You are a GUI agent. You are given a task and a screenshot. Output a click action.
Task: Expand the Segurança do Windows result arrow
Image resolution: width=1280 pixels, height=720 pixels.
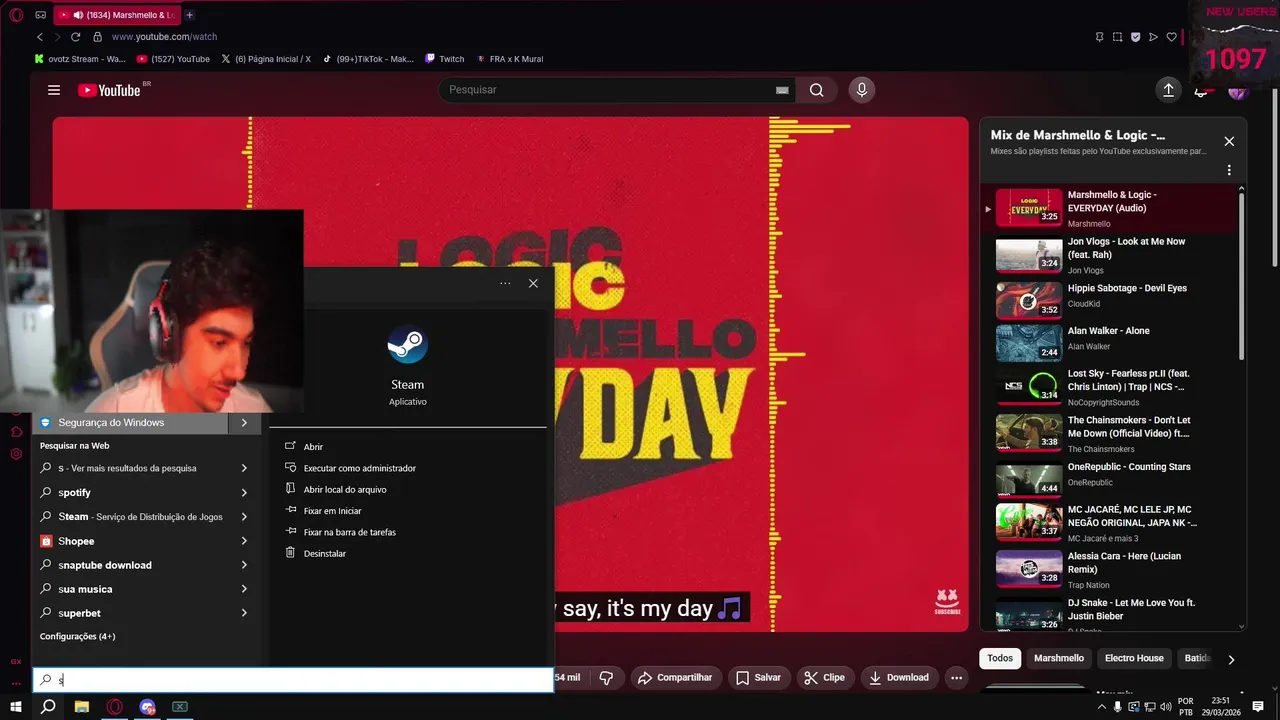tap(244, 423)
